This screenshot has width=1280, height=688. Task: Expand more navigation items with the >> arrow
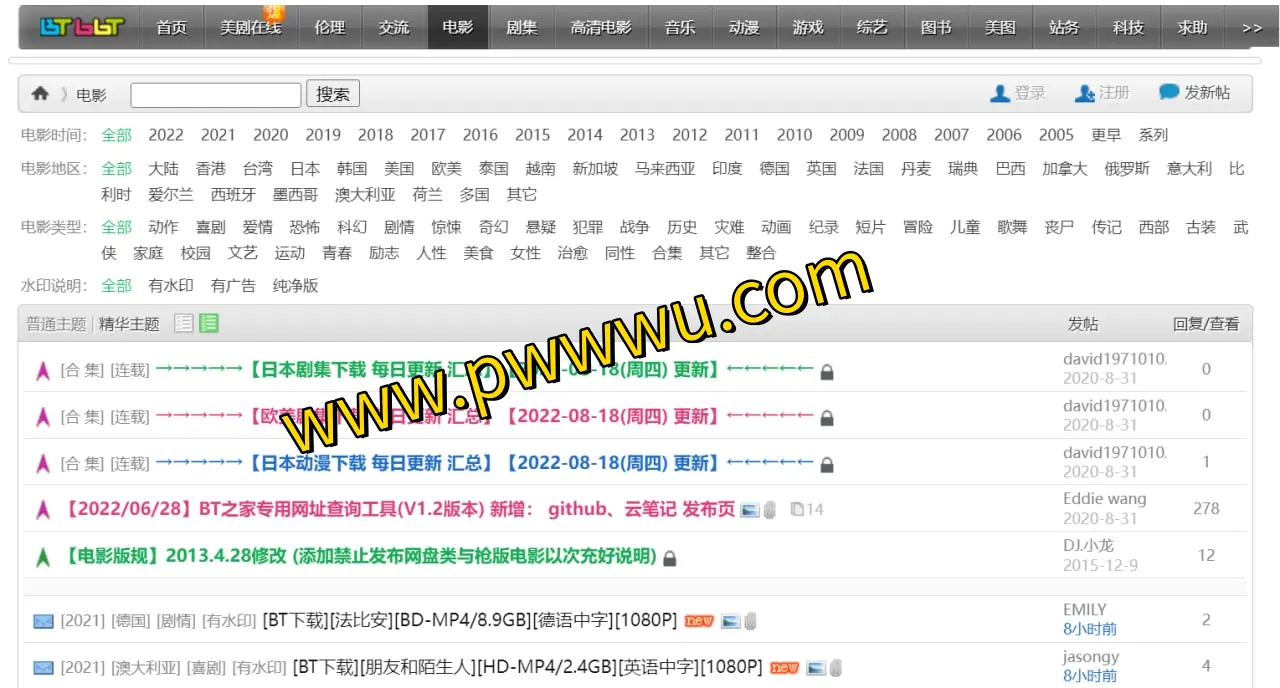point(1251,28)
